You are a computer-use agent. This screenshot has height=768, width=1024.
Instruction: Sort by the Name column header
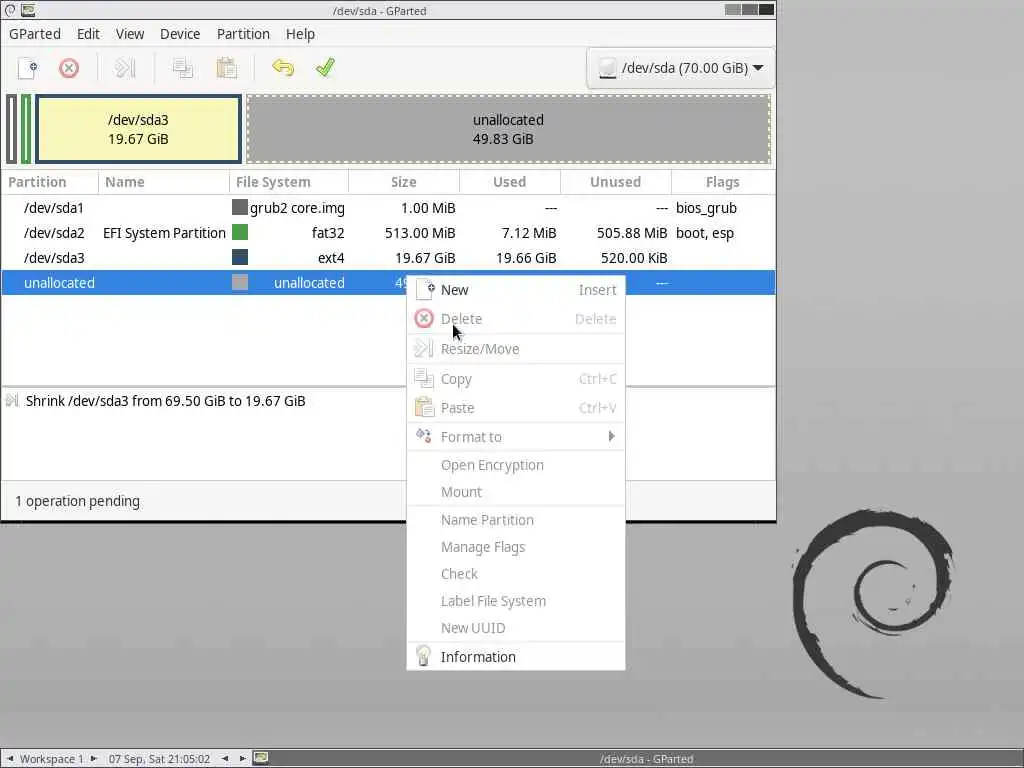163,182
